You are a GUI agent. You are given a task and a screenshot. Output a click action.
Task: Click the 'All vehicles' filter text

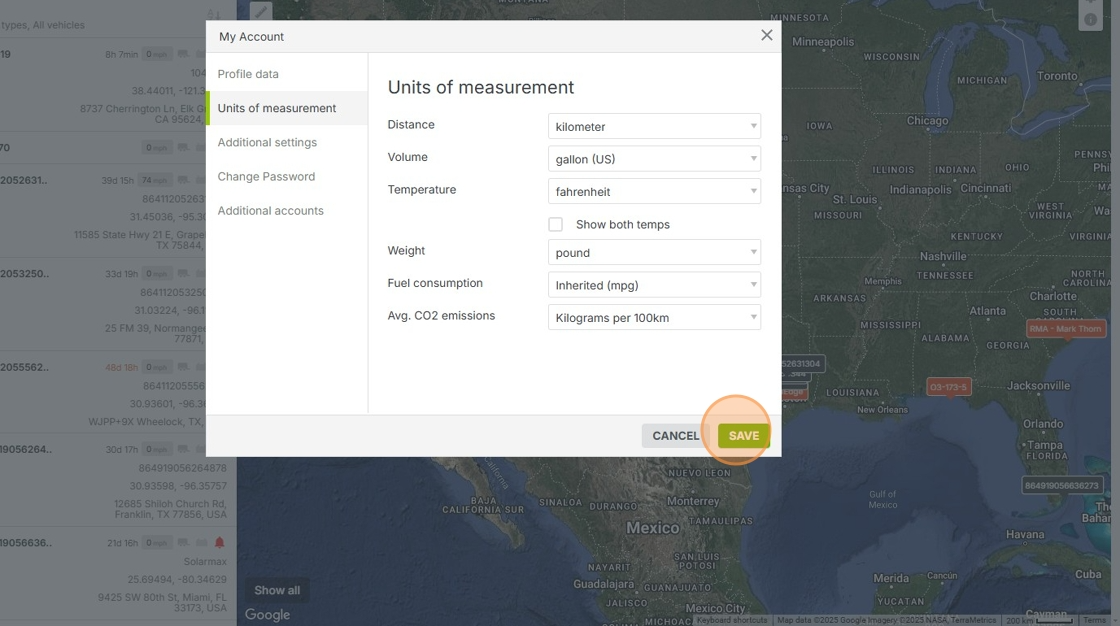(x=59, y=25)
